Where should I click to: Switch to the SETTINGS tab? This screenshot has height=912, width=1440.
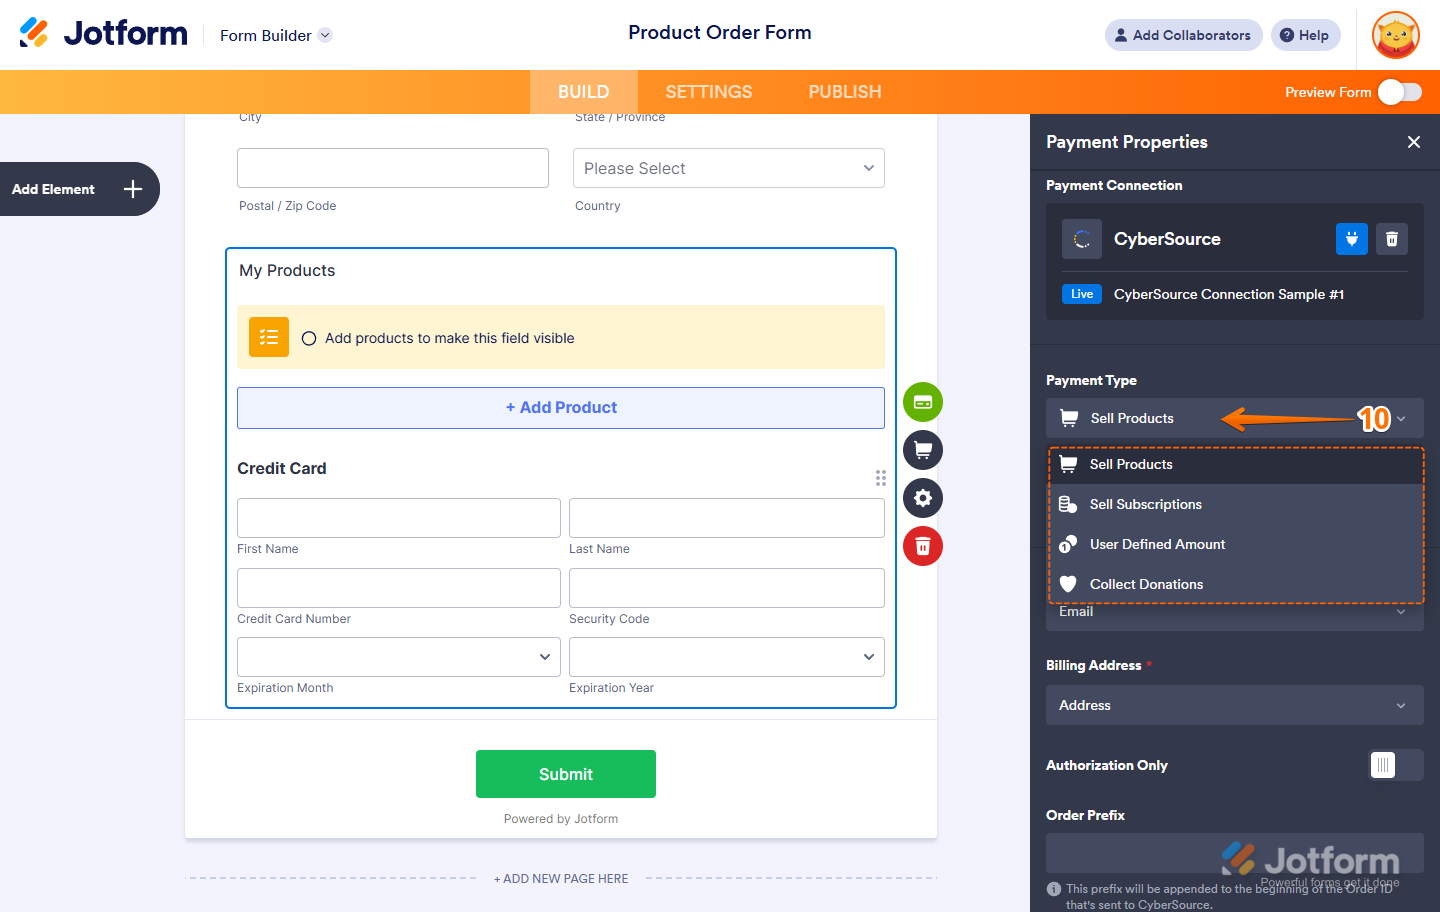pyautogui.click(x=709, y=92)
